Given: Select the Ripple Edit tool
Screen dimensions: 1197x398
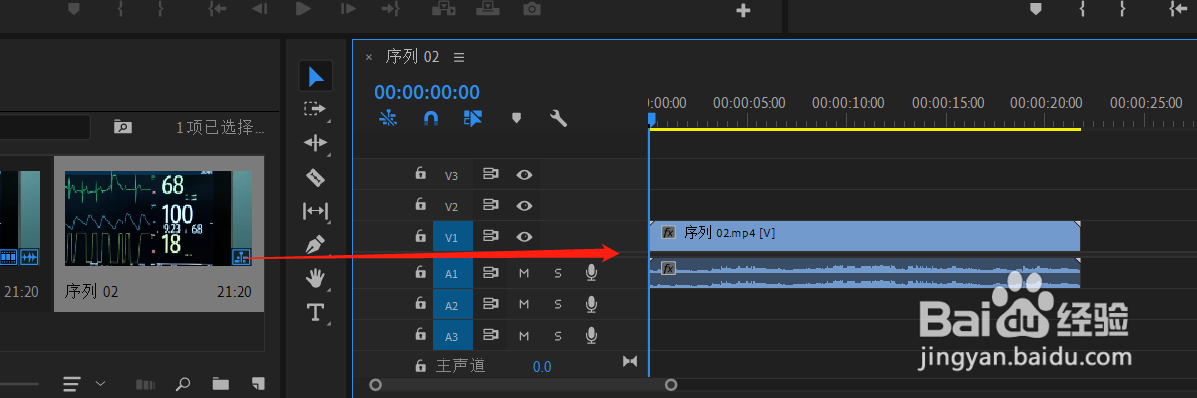Looking at the screenshot, I should [315, 143].
